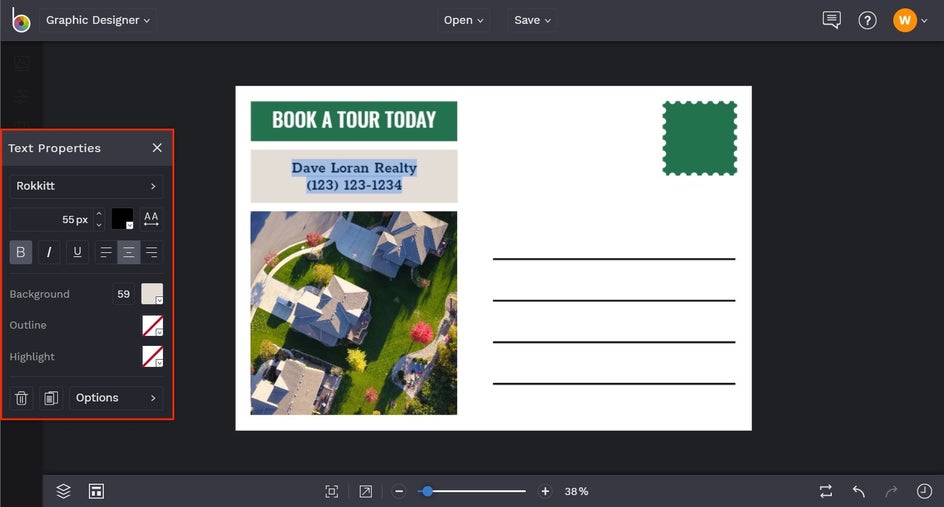The height and width of the screenshot is (507, 944).
Task: Redo the last action
Action: [x=891, y=491]
